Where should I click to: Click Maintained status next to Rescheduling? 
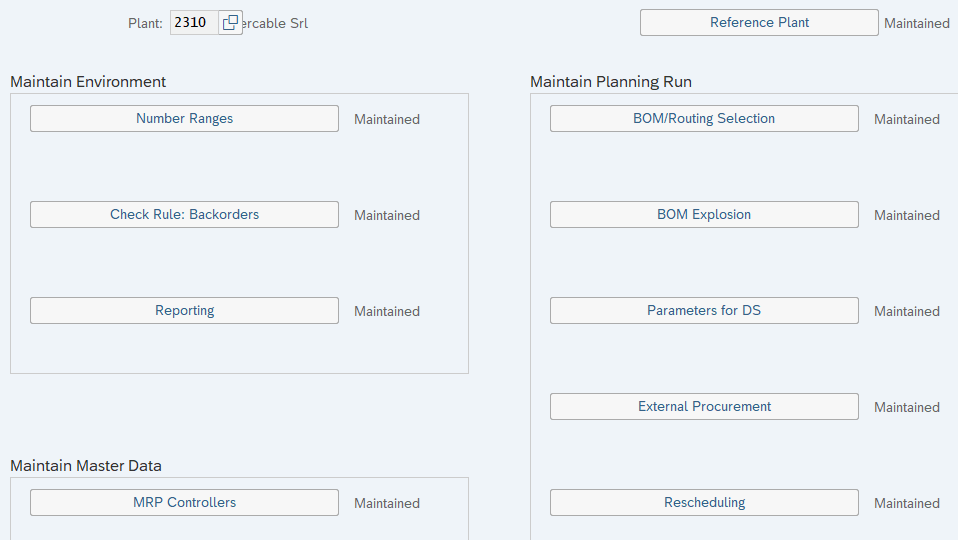coord(907,504)
